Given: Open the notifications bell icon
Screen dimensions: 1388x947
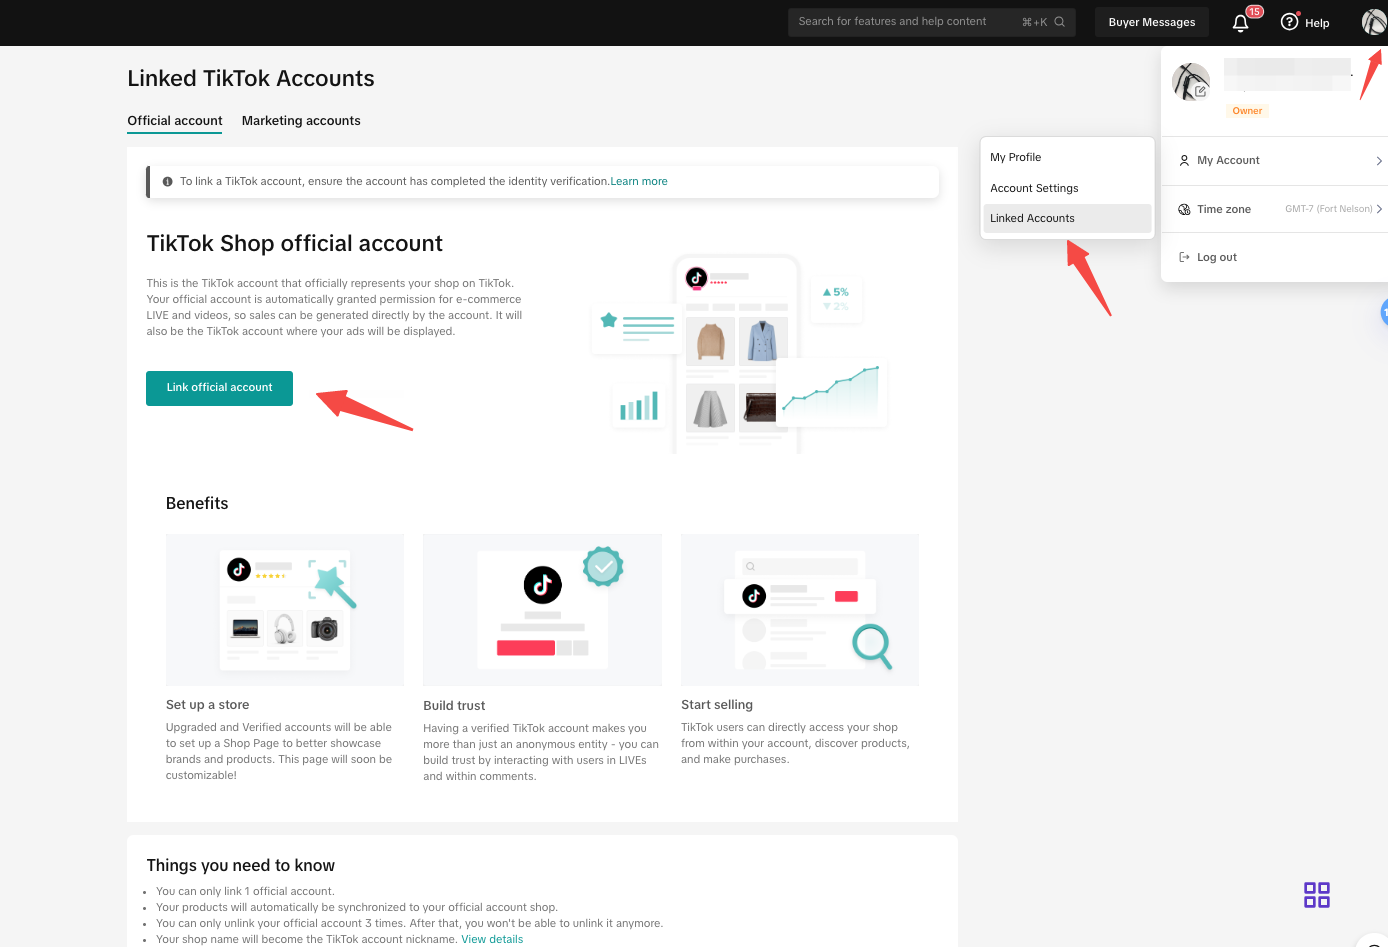Looking at the screenshot, I should click(x=1241, y=22).
